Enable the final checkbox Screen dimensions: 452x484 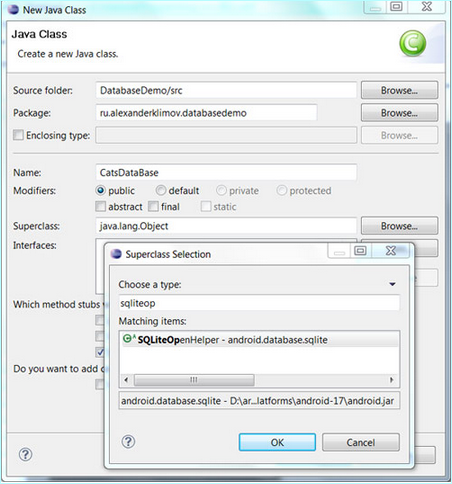tap(153, 206)
